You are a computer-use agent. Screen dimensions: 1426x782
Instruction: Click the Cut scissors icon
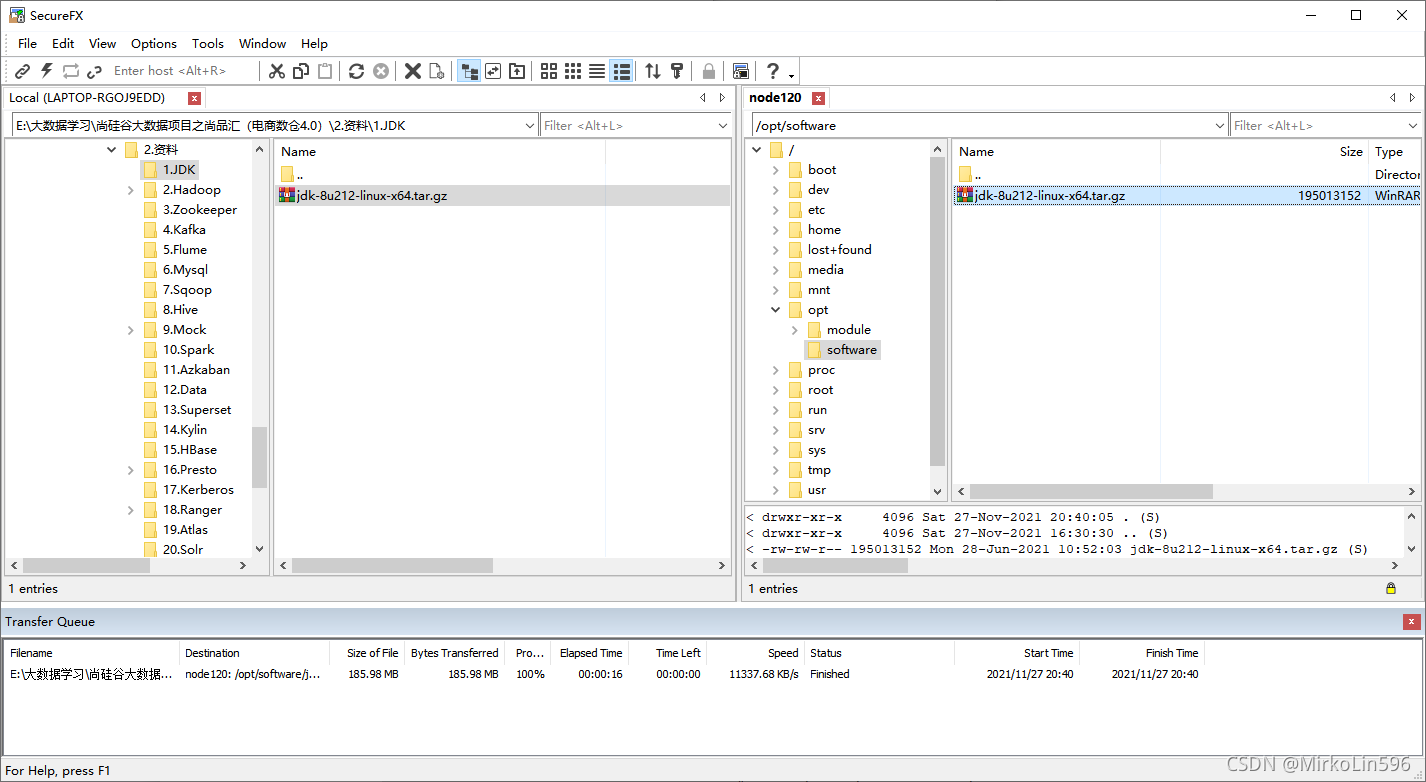click(277, 71)
